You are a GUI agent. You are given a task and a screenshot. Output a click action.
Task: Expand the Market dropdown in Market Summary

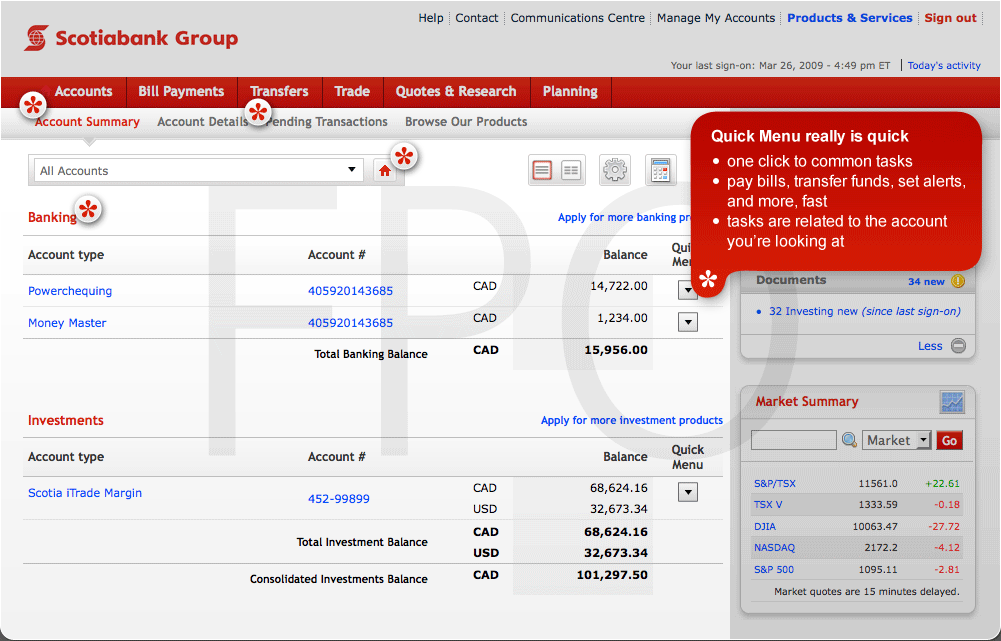tap(896, 440)
